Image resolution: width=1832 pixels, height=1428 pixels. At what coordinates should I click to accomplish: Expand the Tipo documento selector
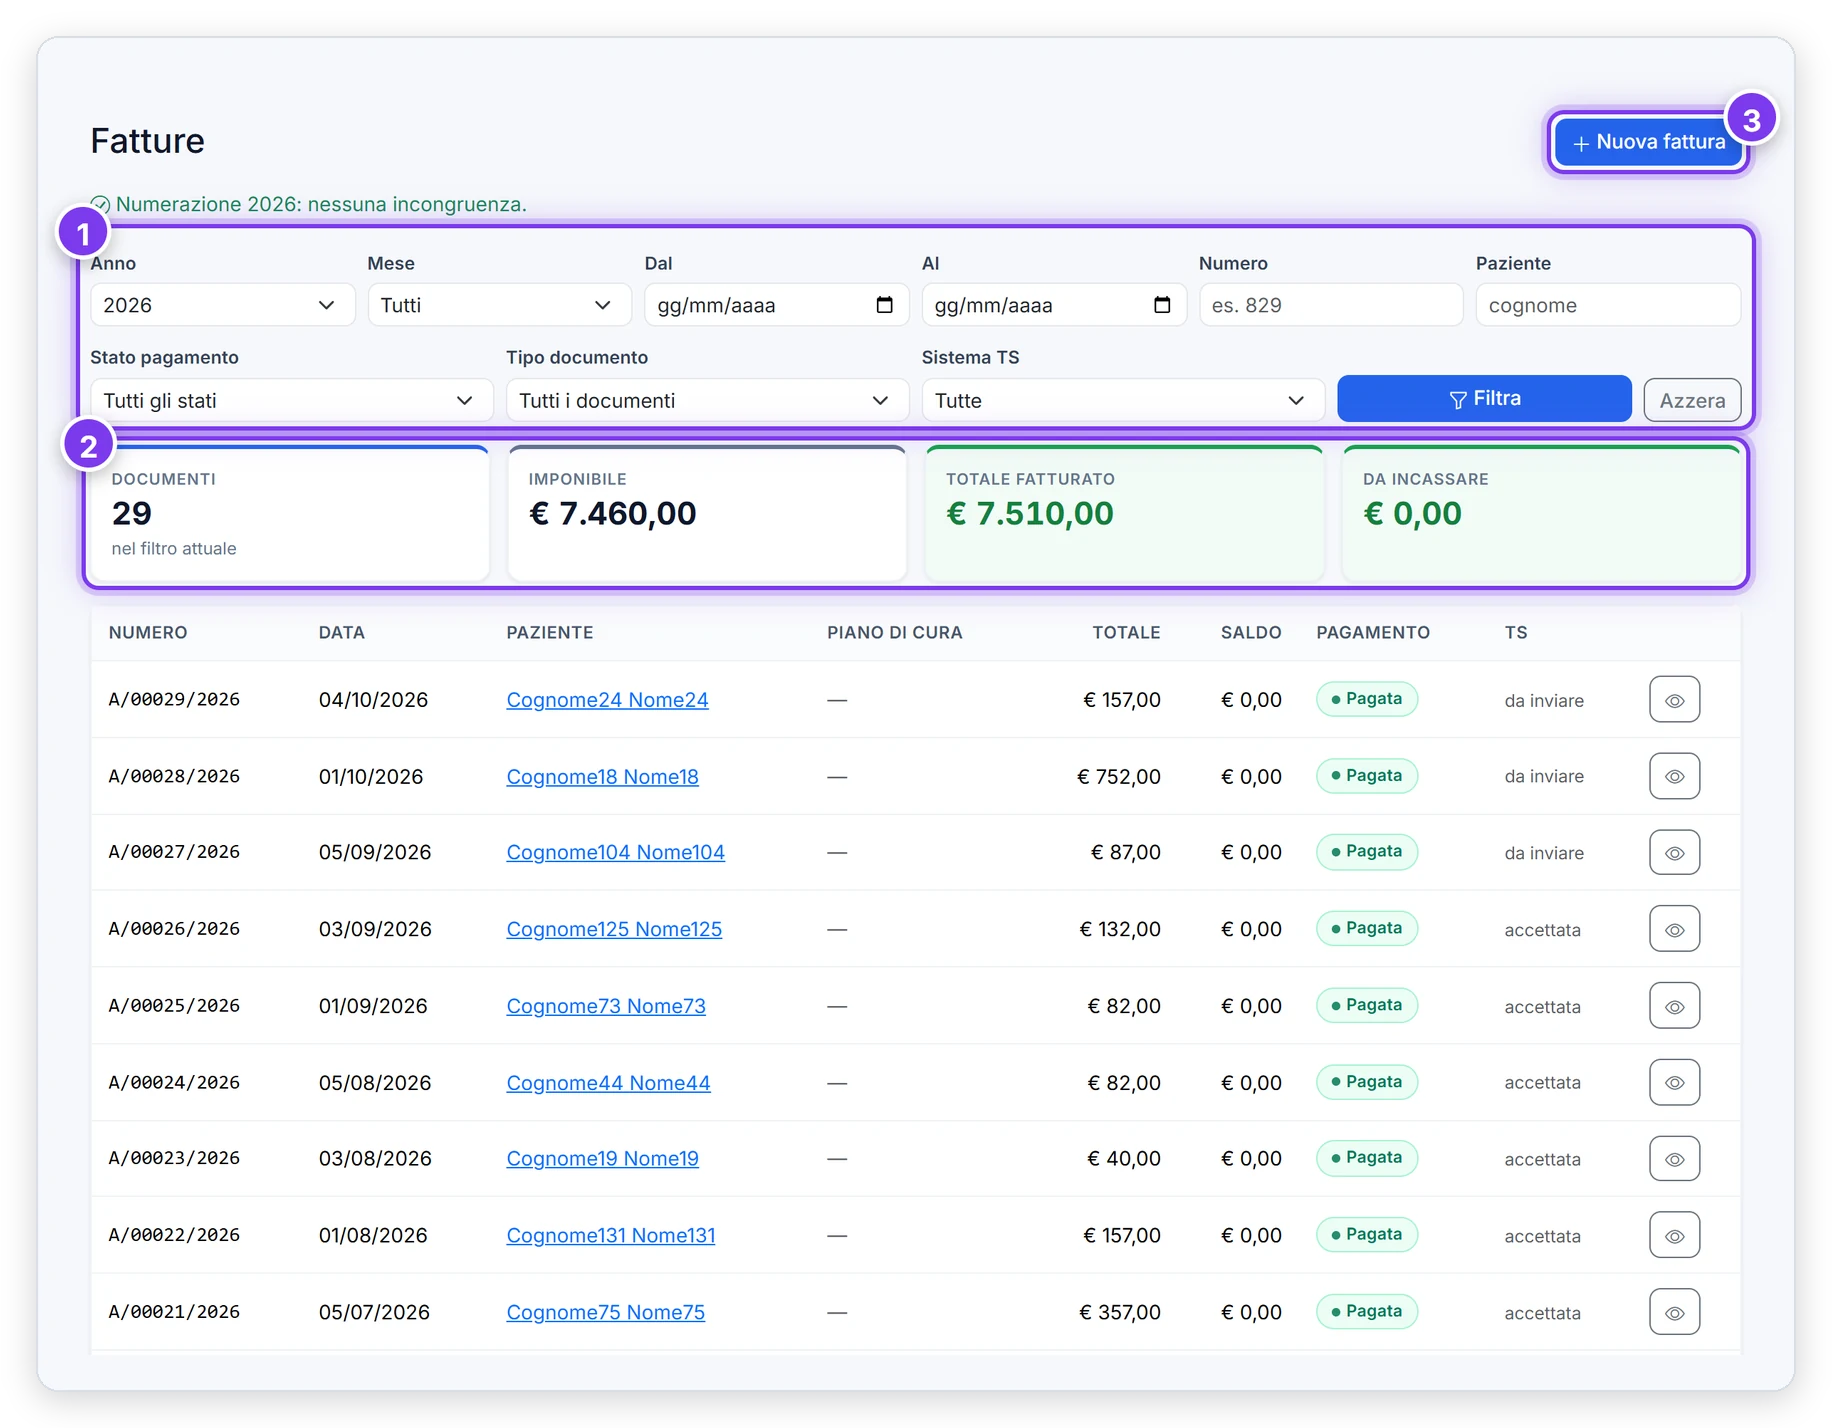707,400
